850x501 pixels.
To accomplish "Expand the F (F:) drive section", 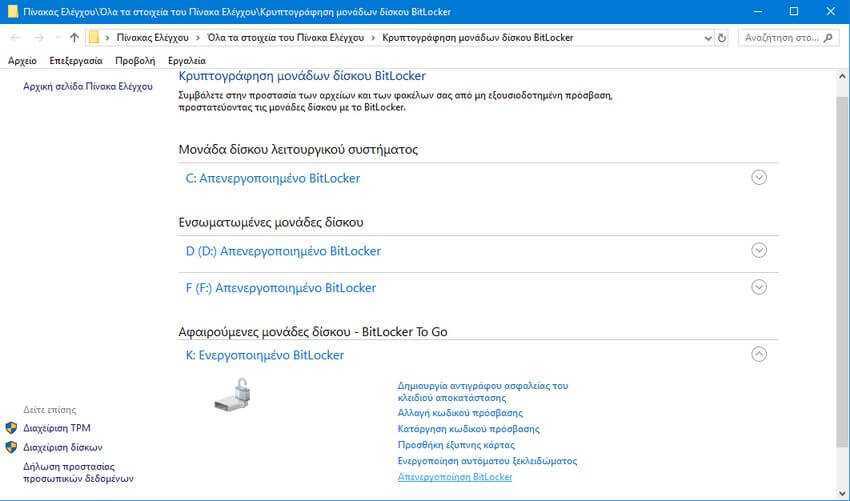I will coord(759,287).
